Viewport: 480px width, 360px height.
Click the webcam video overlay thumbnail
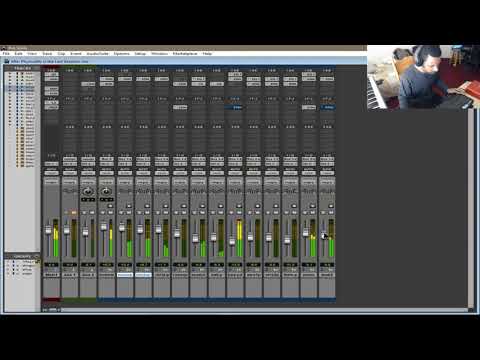(x=423, y=77)
